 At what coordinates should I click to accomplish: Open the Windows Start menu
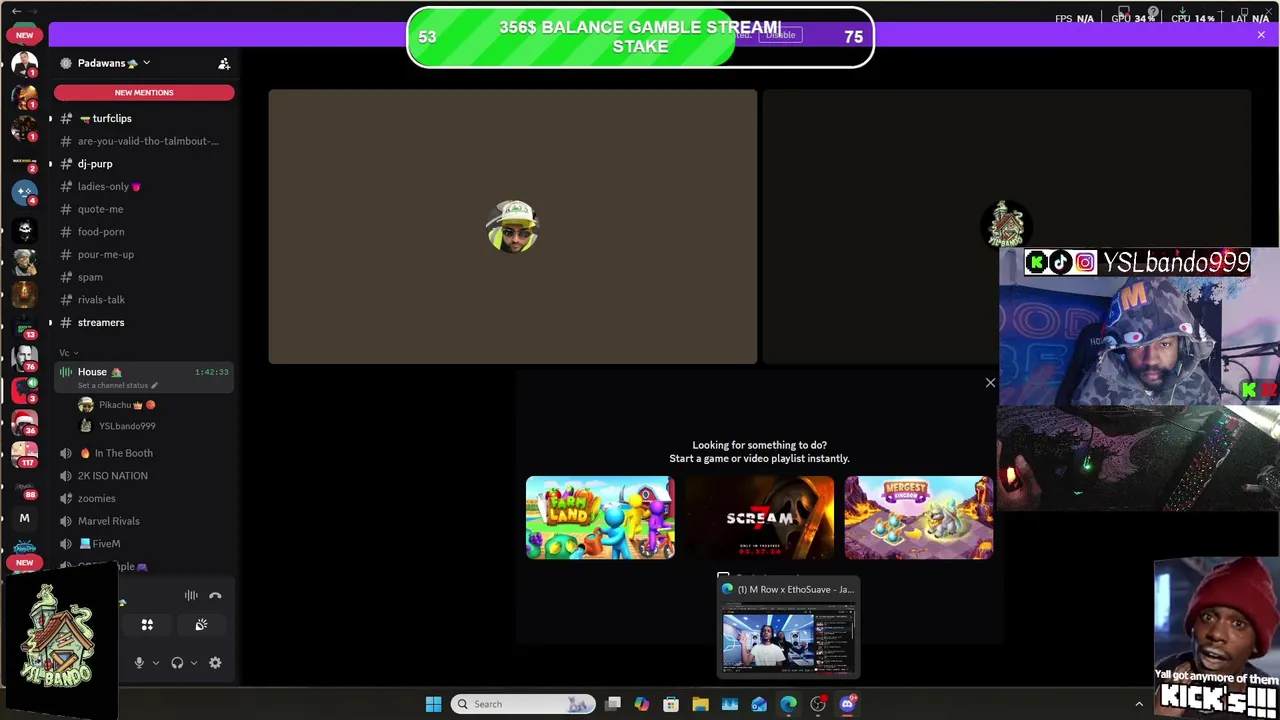click(433, 704)
